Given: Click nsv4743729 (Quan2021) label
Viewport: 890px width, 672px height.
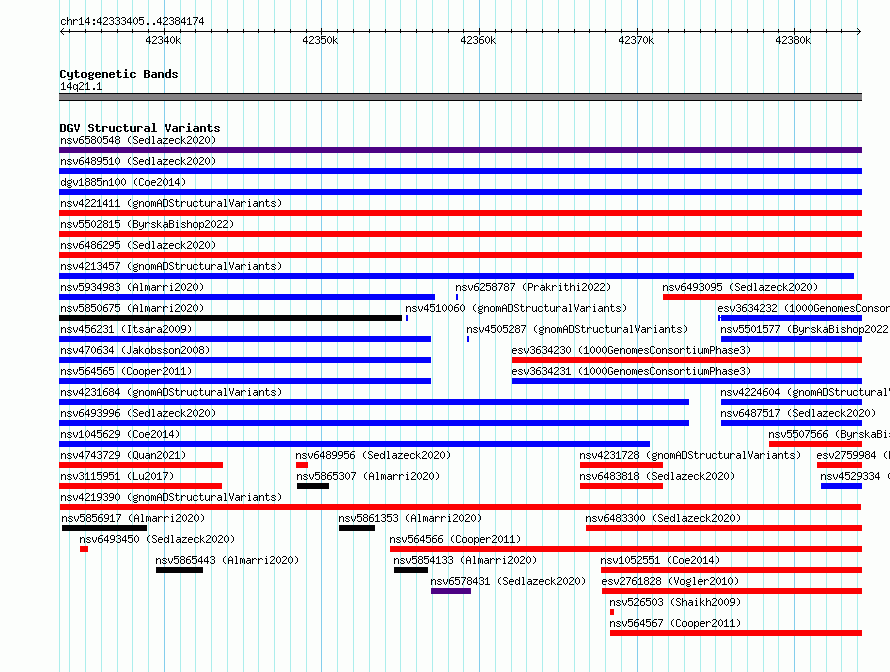Looking at the screenshot, I should tap(123, 455).
